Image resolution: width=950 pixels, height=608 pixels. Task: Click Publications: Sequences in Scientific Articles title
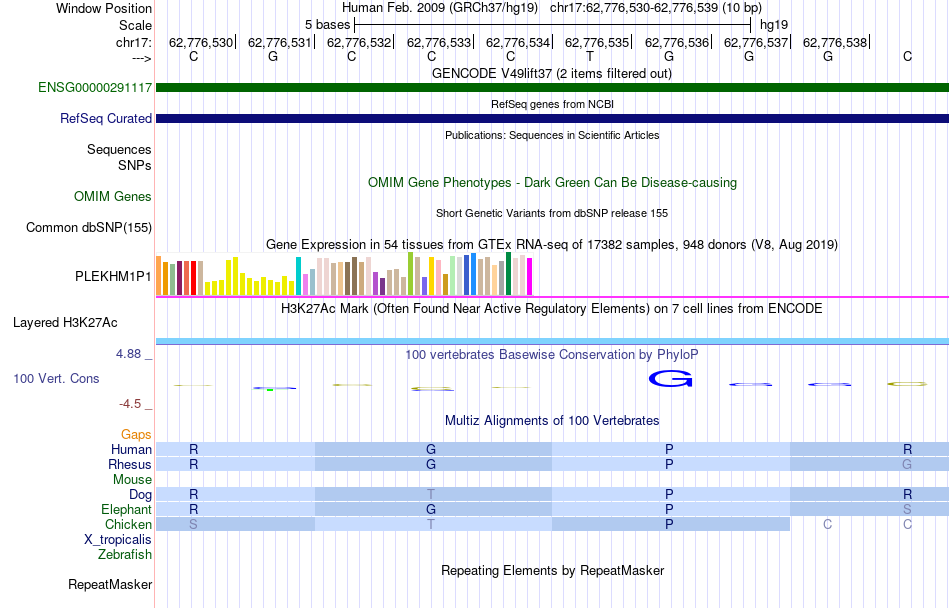coord(552,135)
